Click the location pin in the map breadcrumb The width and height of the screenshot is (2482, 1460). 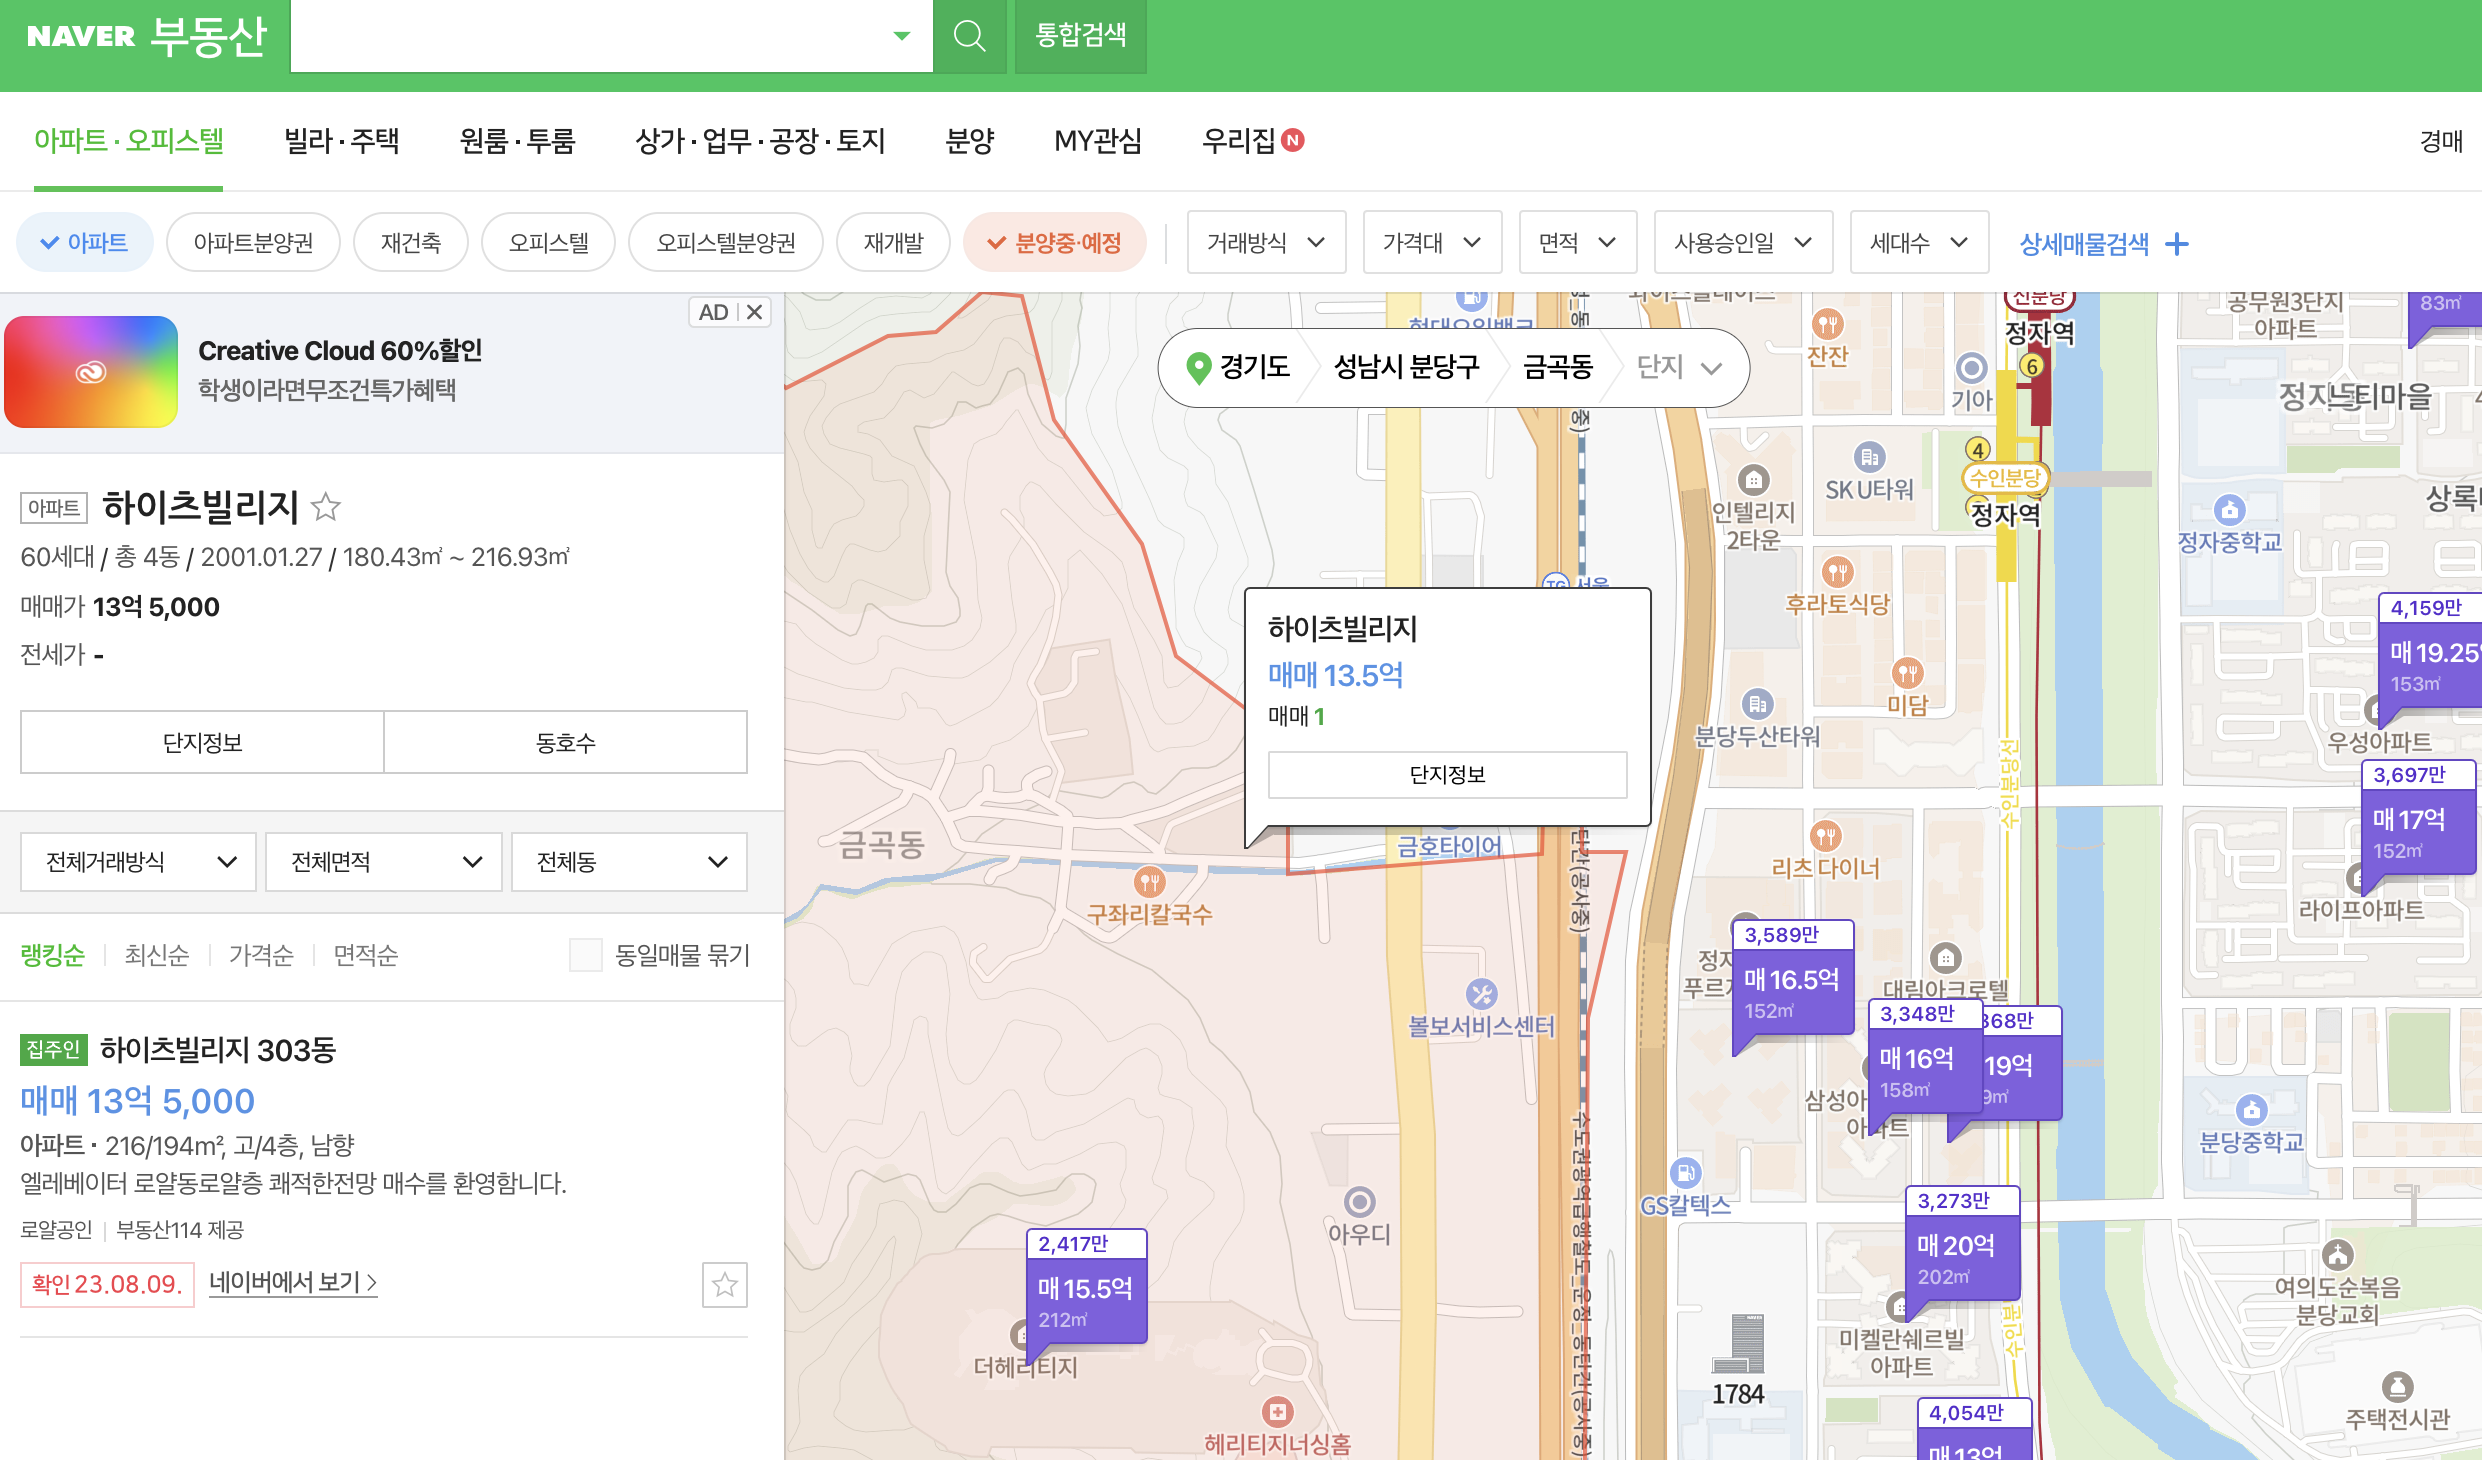coord(1197,367)
